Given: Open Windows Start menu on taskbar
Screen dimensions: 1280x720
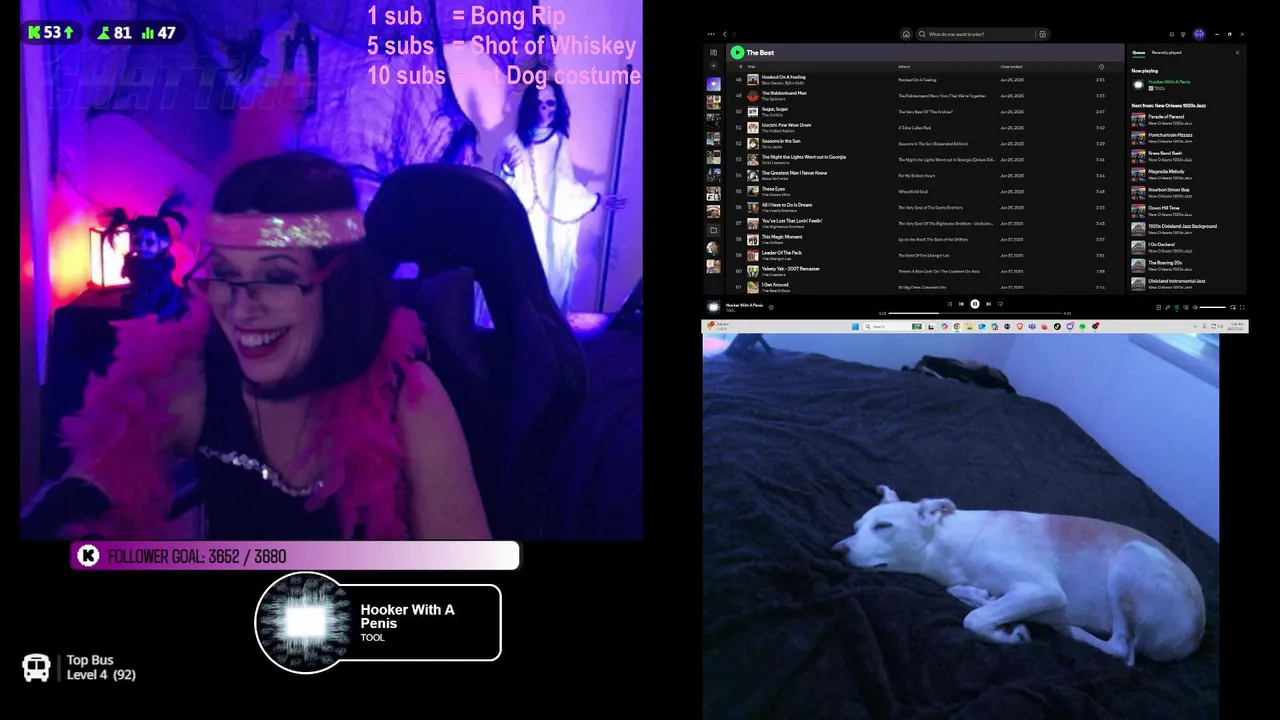Looking at the screenshot, I should pos(855,326).
